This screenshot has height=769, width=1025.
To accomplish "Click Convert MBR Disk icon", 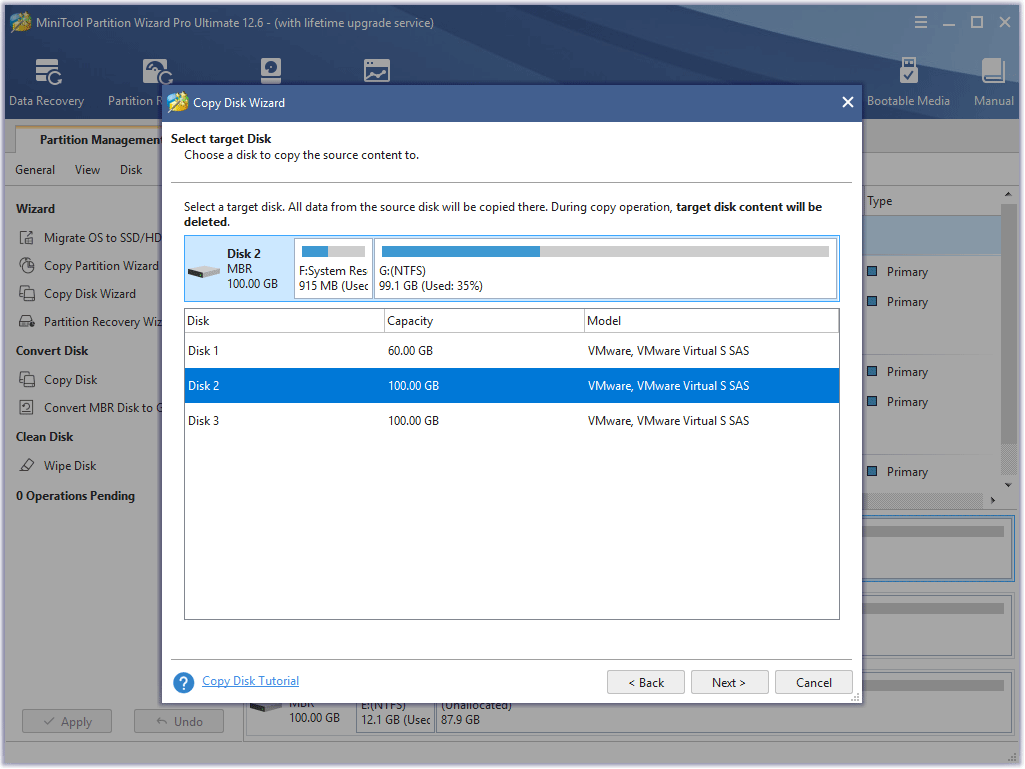I will (x=26, y=407).
